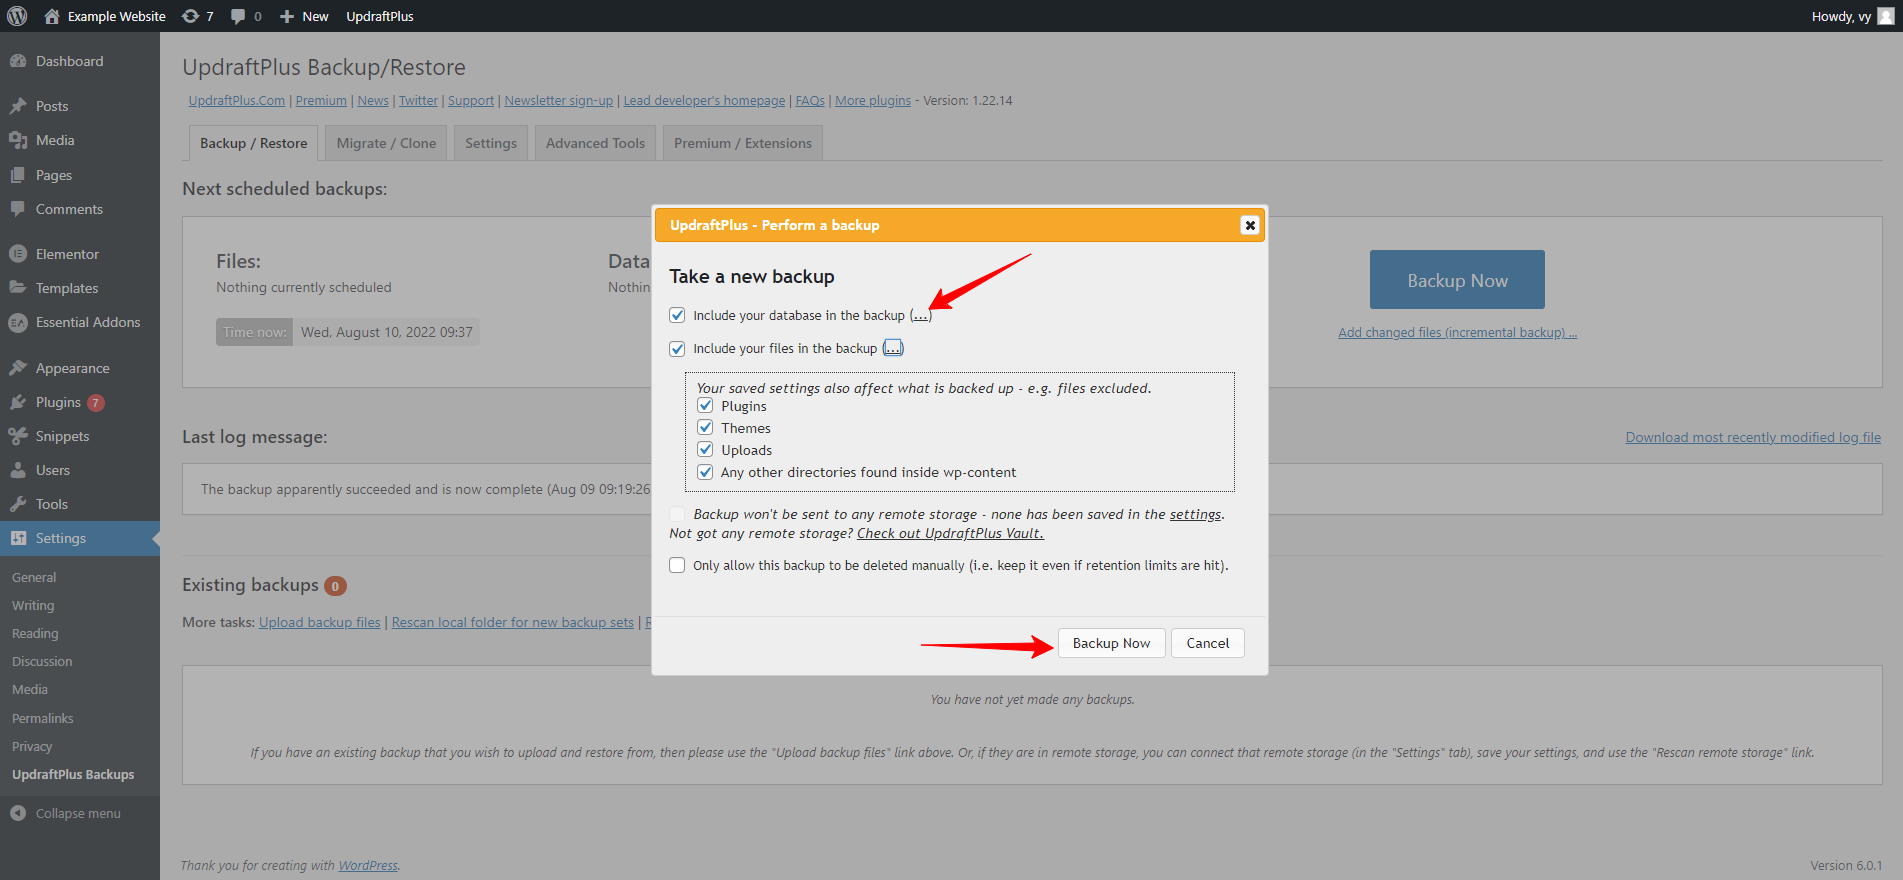Uncheck Any other directories inside wp-content
This screenshot has height=880, width=1903.
(705, 472)
